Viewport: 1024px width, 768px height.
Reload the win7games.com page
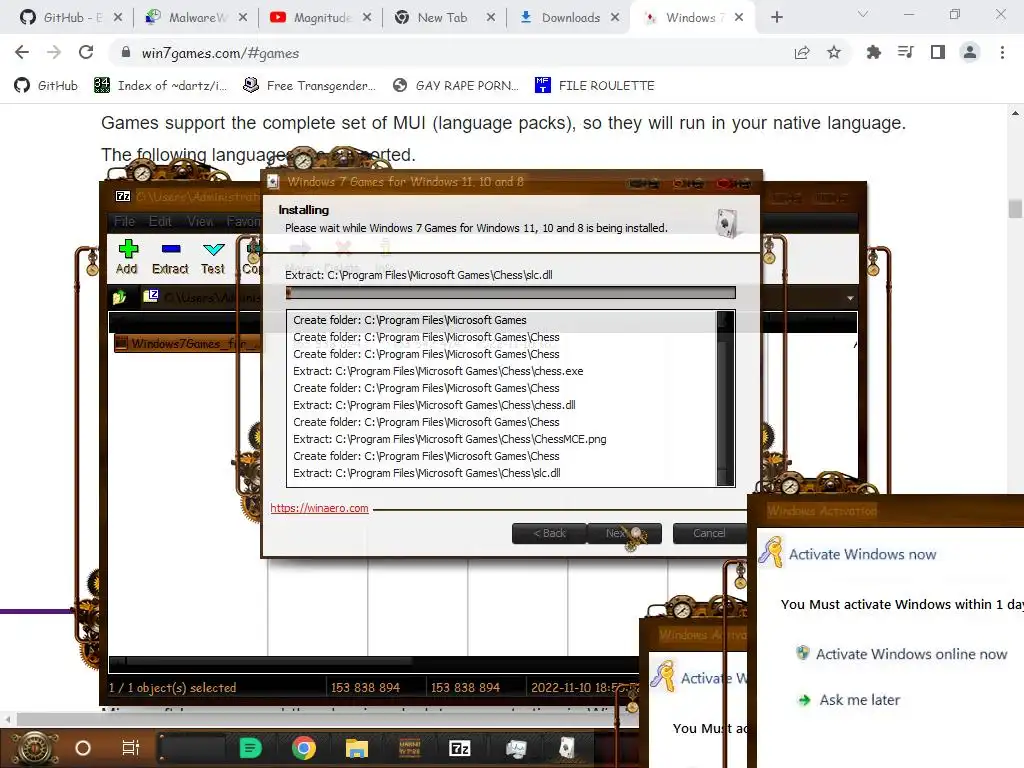pyautogui.click(x=86, y=52)
